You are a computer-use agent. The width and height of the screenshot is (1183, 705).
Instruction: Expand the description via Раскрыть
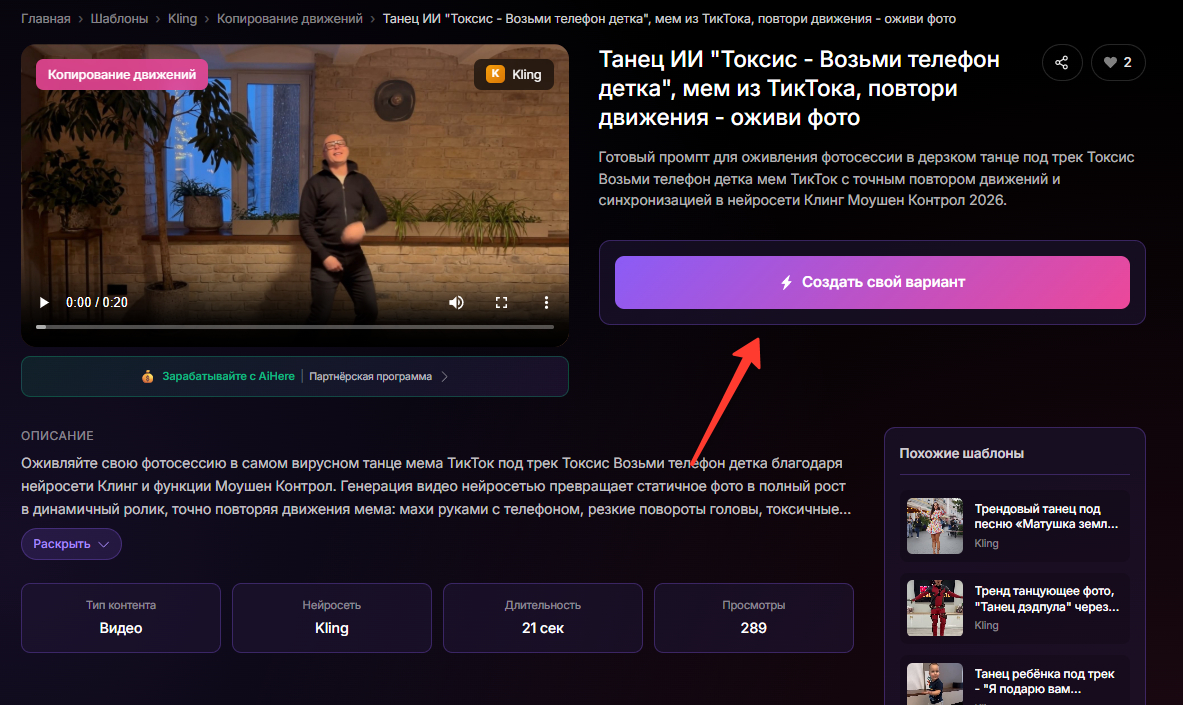tap(70, 543)
